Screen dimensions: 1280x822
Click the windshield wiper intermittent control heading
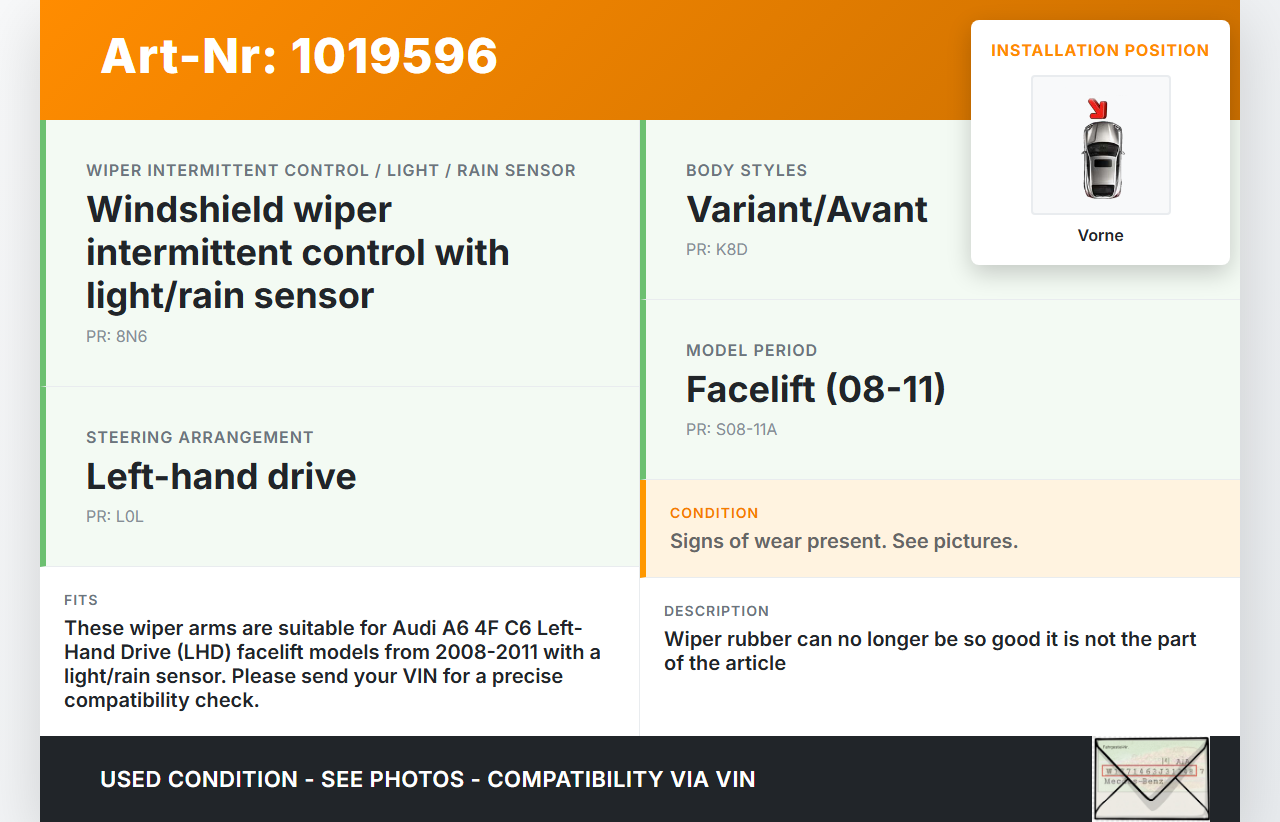(x=298, y=253)
